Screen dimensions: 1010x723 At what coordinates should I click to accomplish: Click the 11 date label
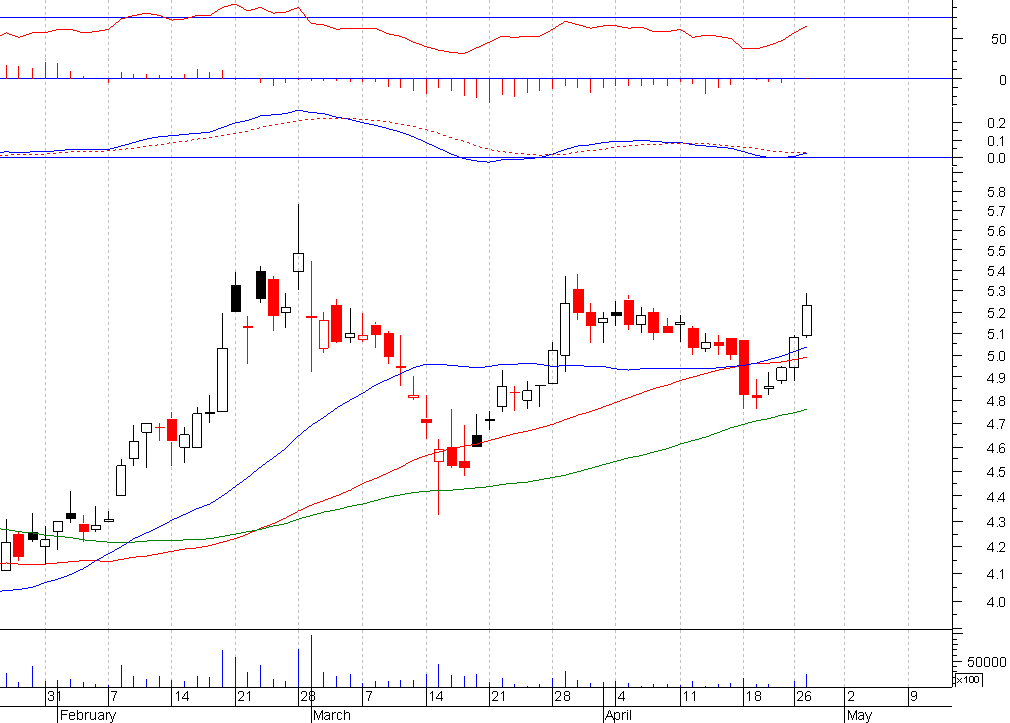pyautogui.click(x=690, y=697)
